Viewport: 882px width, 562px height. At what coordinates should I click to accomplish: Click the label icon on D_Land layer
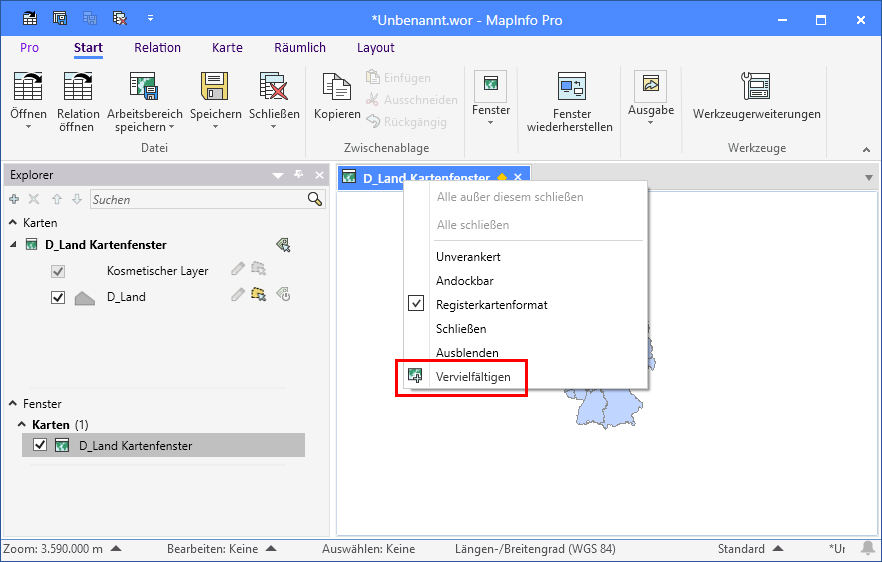tap(283, 294)
